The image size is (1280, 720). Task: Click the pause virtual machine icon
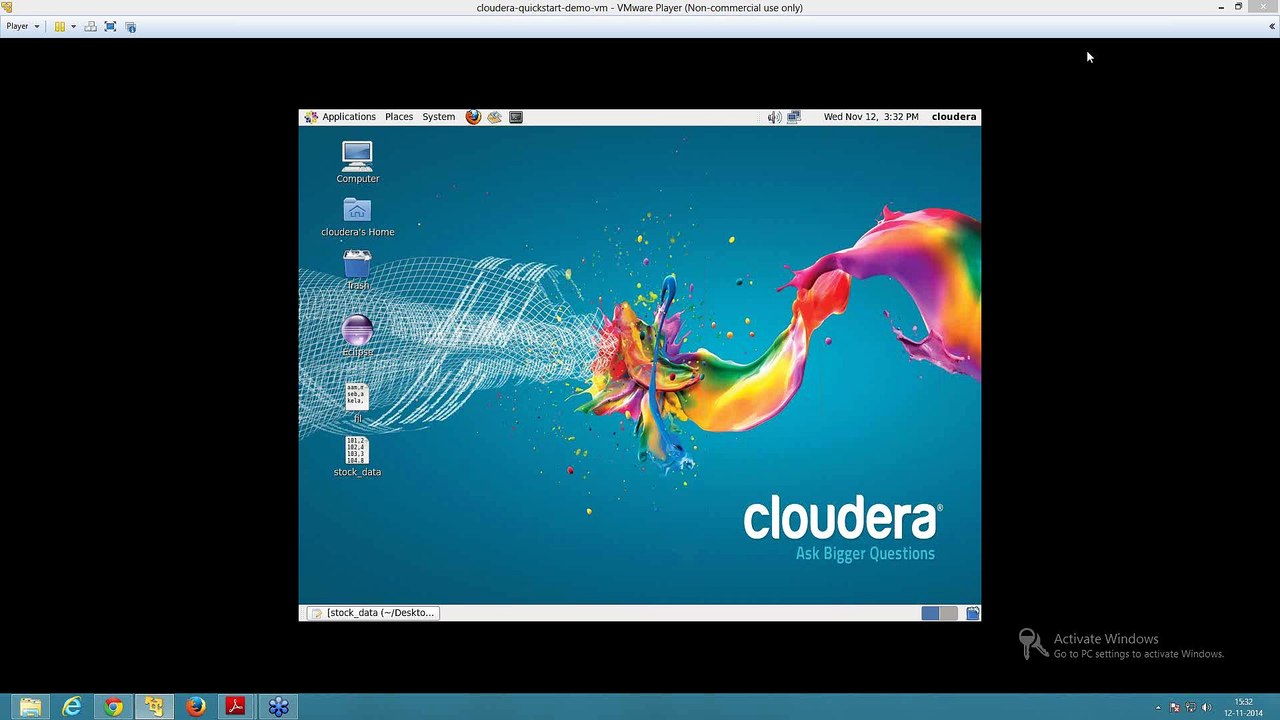point(59,26)
